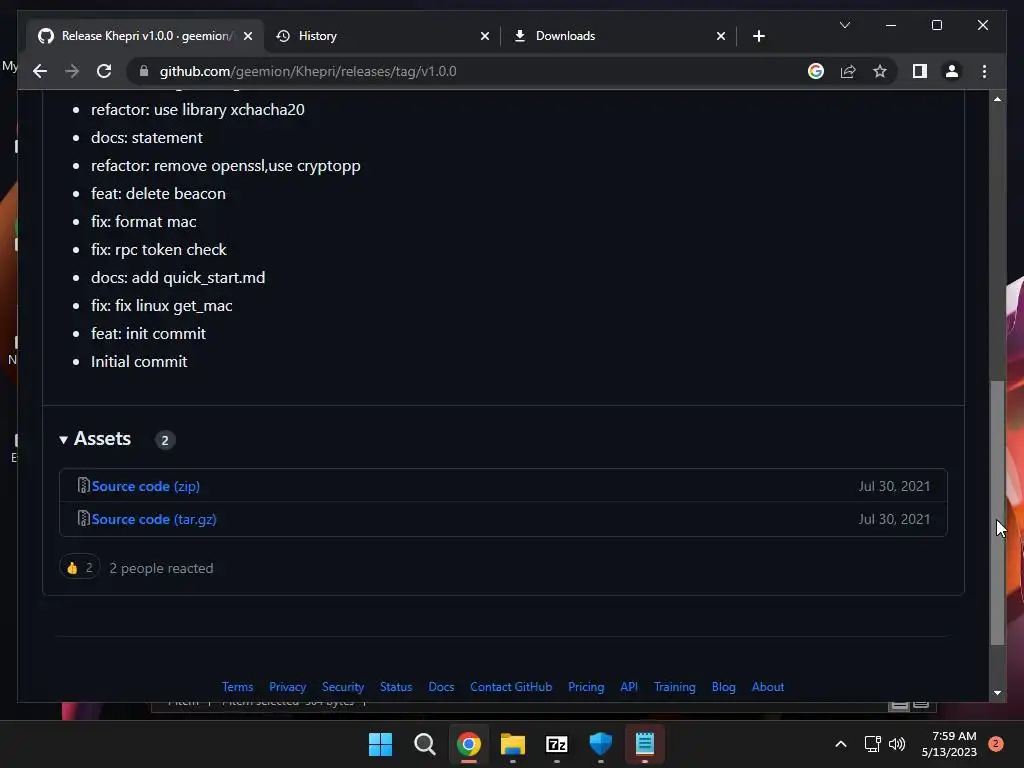Viewport: 1024px width, 768px height.
Task: Open the Contact GitHub link
Action: pyautogui.click(x=511, y=687)
